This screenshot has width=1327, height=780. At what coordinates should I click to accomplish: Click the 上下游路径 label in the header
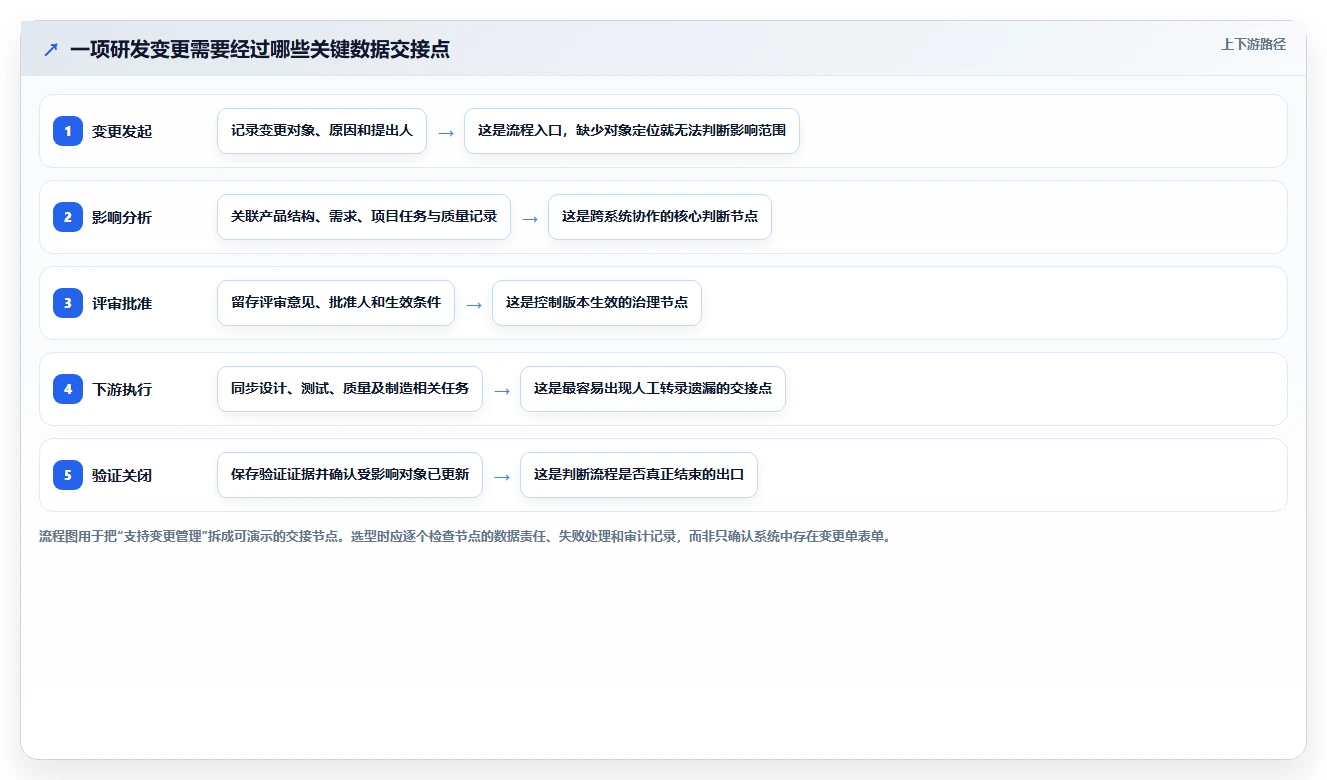1253,44
